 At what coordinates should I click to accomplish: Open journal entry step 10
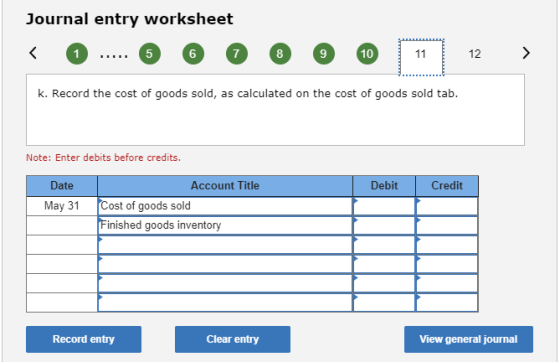pos(368,54)
